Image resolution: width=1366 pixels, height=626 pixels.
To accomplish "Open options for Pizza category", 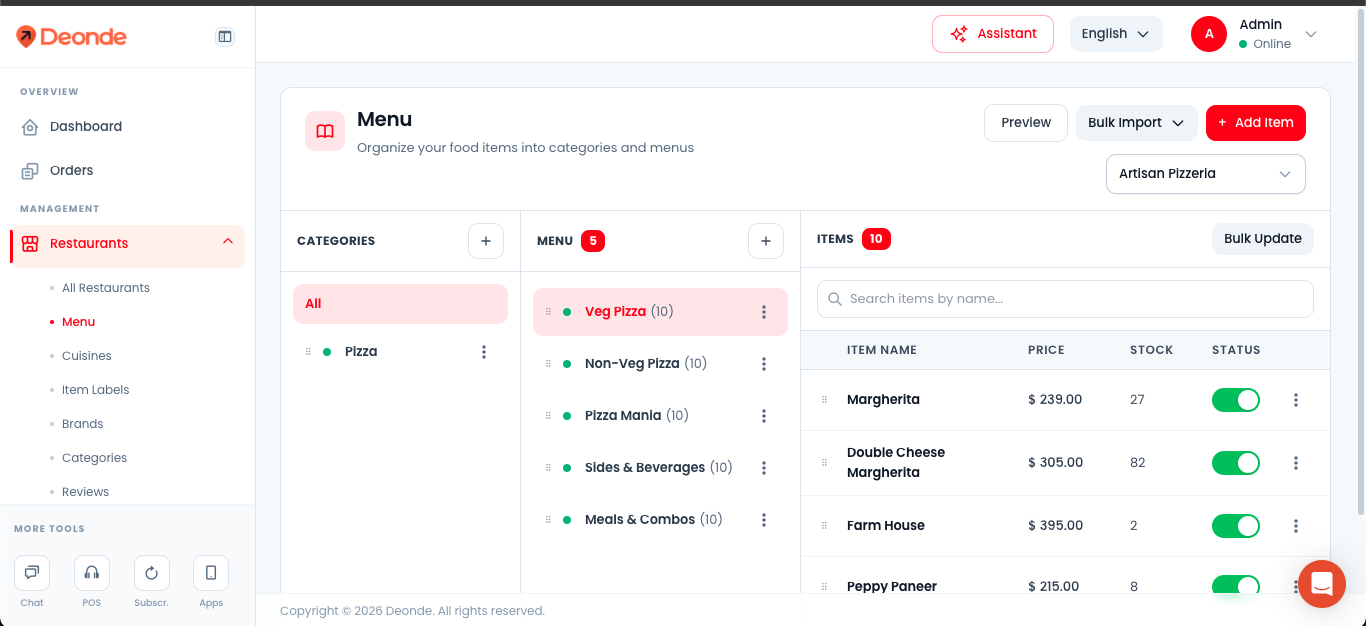I will (x=484, y=352).
